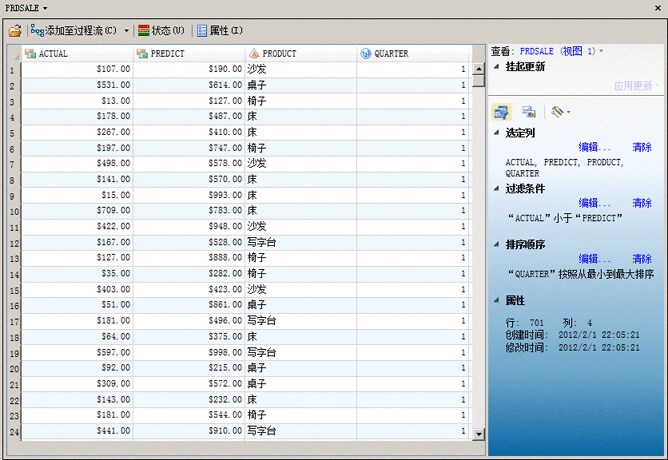Click the open folder icon in toolbar
The image size is (668, 460).
click(x=15, y=31)
